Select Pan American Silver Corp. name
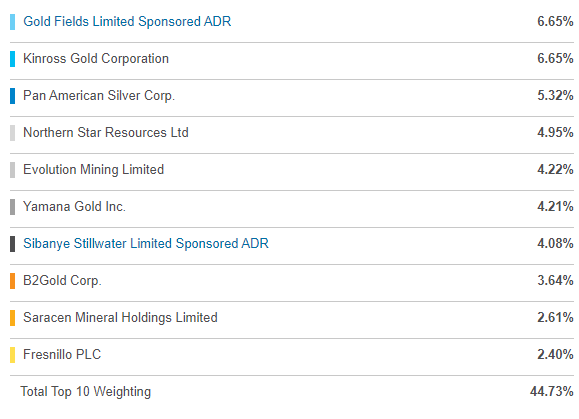 pos(99,95)
